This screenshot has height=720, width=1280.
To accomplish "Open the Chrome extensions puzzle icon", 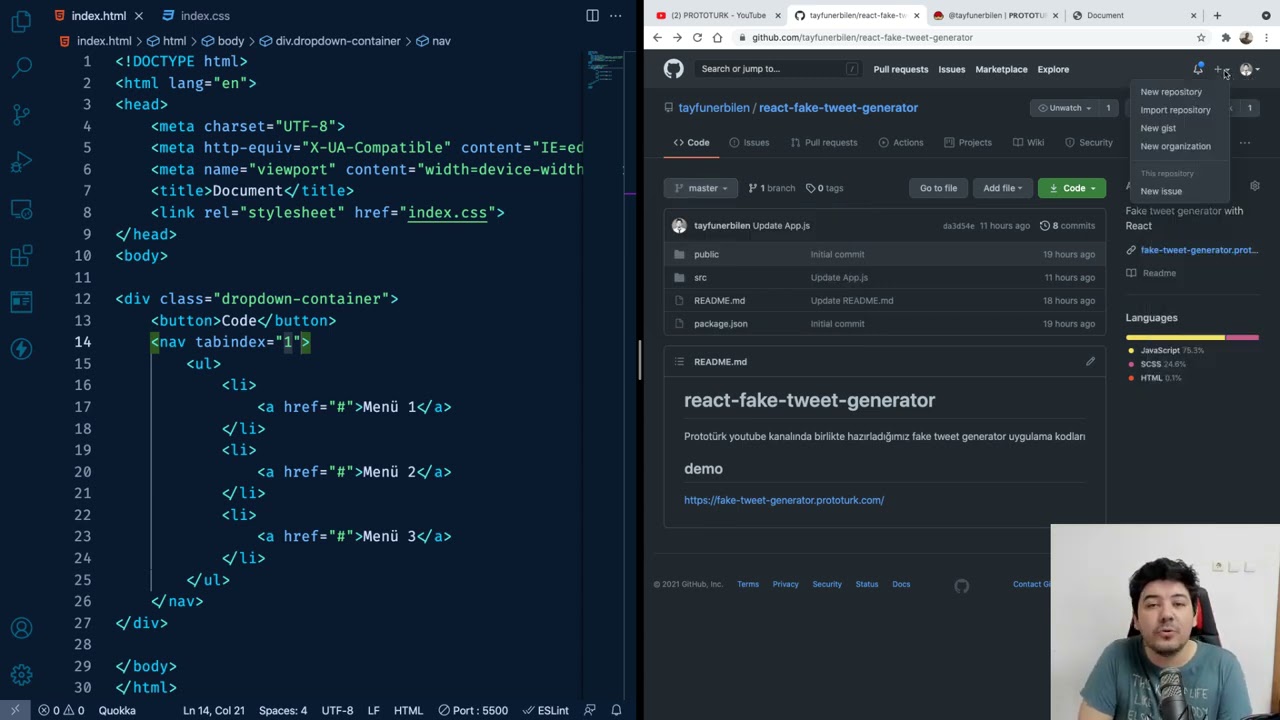I will click(x=1226, y=37).
